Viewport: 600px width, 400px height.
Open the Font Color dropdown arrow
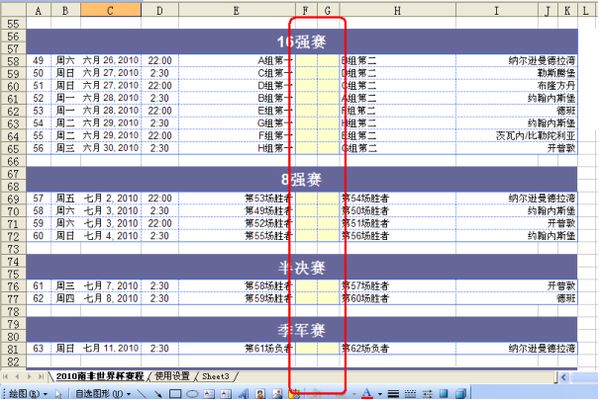click(378, 393)
